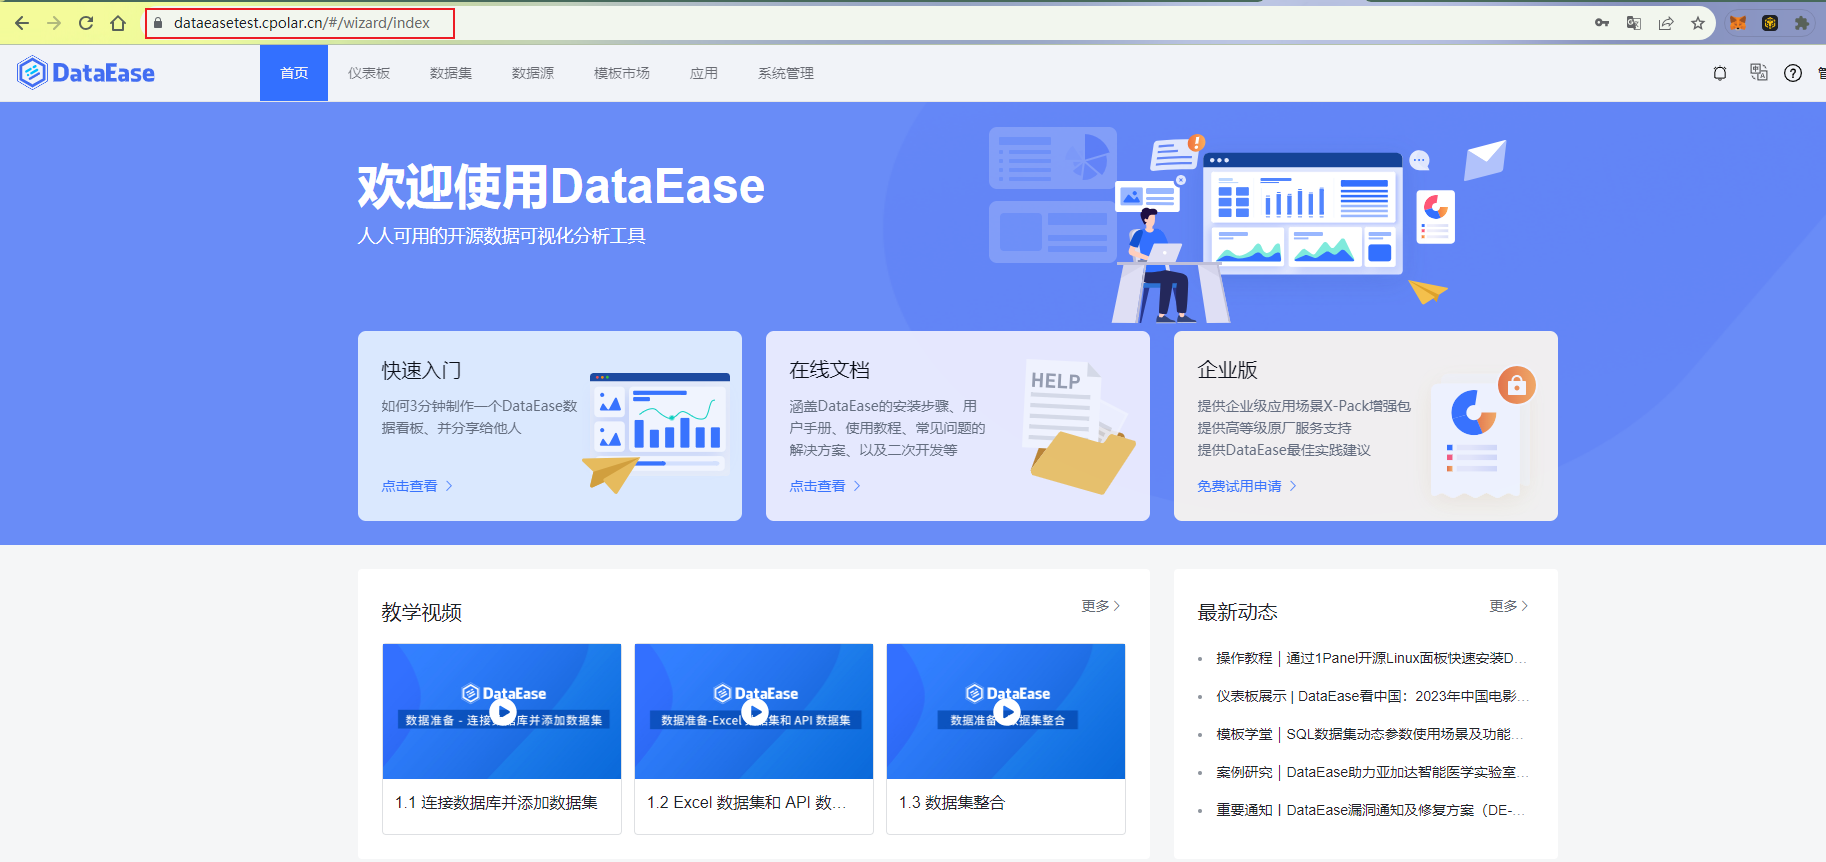Click 更多 in 教学视频 section
The image size is (1826, 862).
1101,606
